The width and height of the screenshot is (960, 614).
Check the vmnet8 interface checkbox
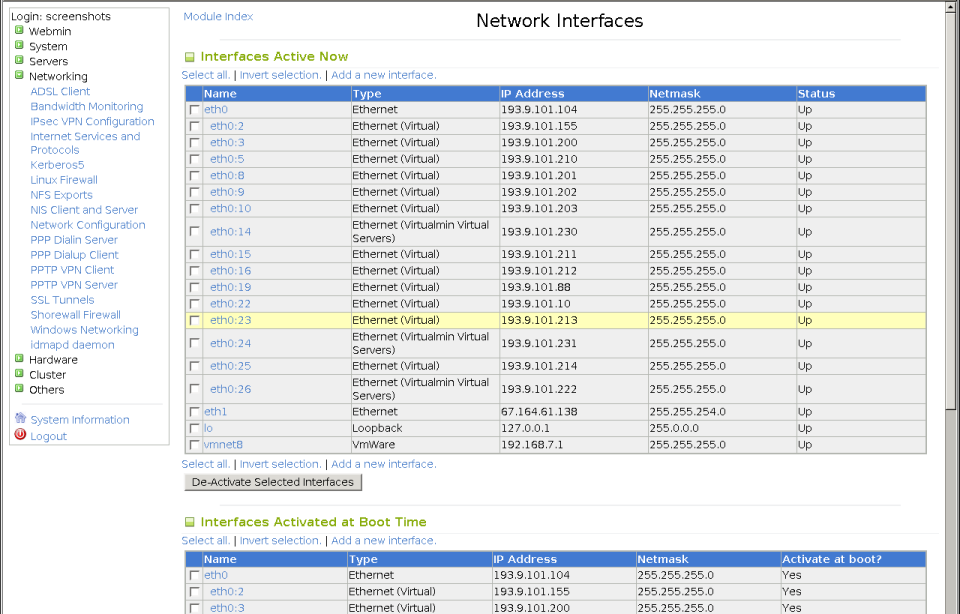click(x=194, y=445)
